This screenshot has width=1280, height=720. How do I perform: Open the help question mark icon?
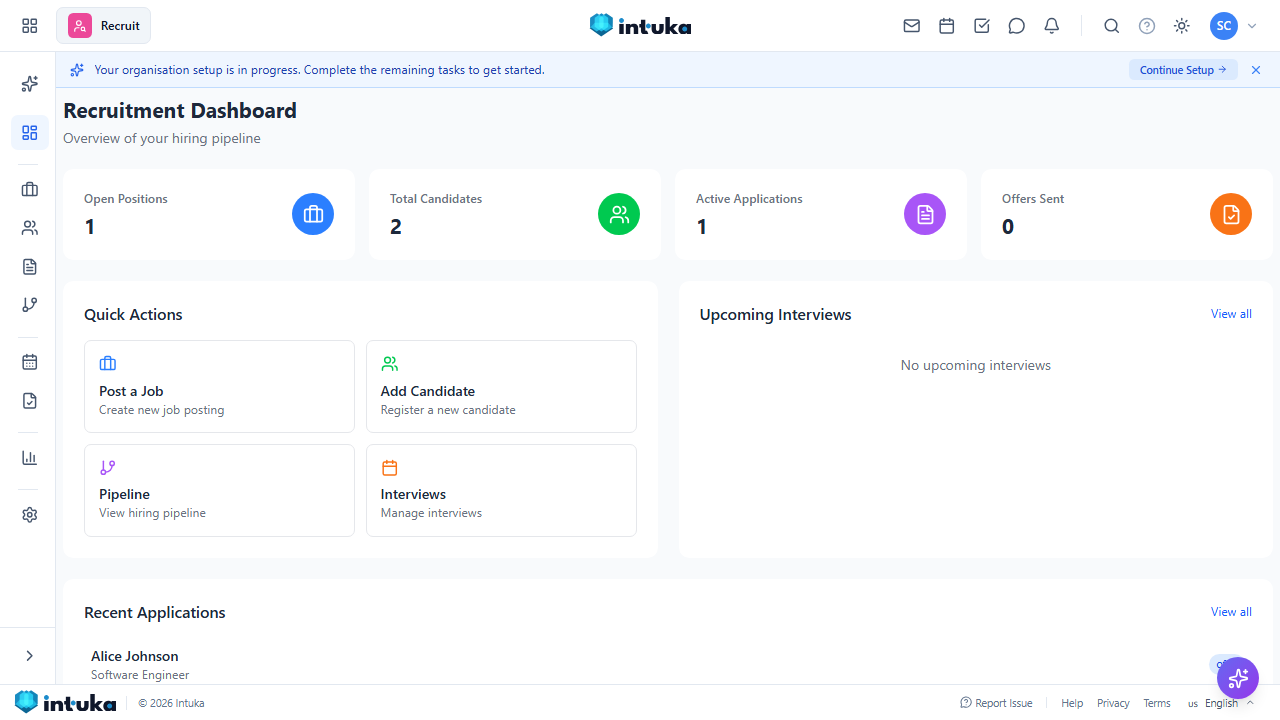(x=1147, y=26)
